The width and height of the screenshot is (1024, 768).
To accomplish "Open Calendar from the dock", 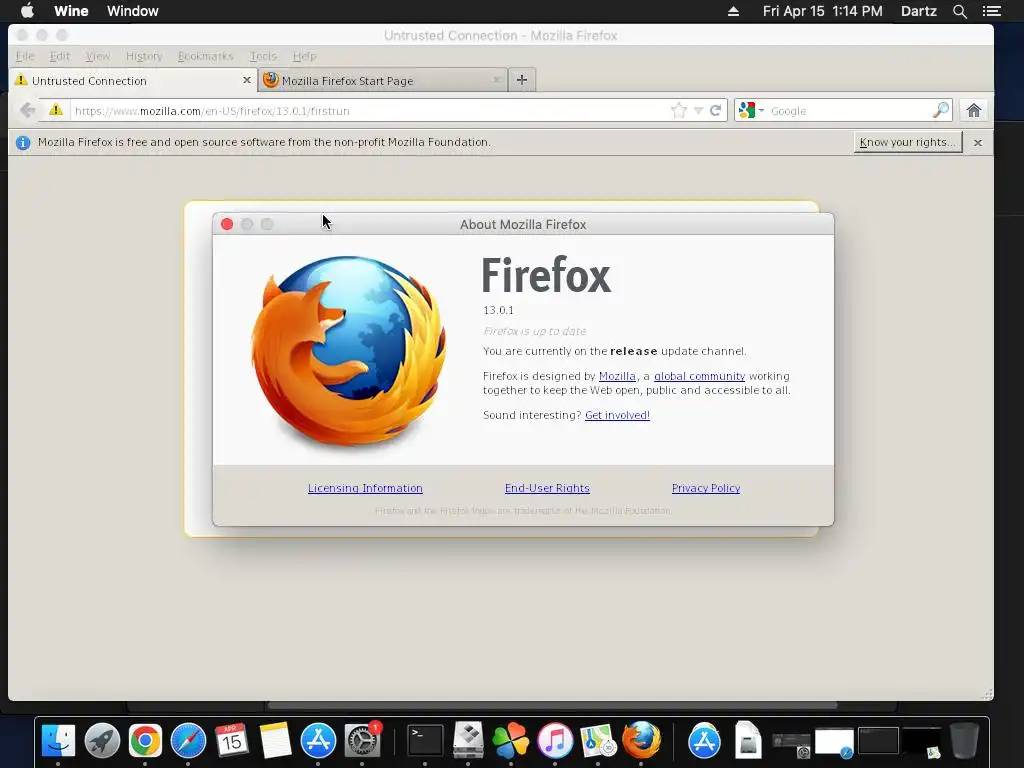I will coord(231,741).
